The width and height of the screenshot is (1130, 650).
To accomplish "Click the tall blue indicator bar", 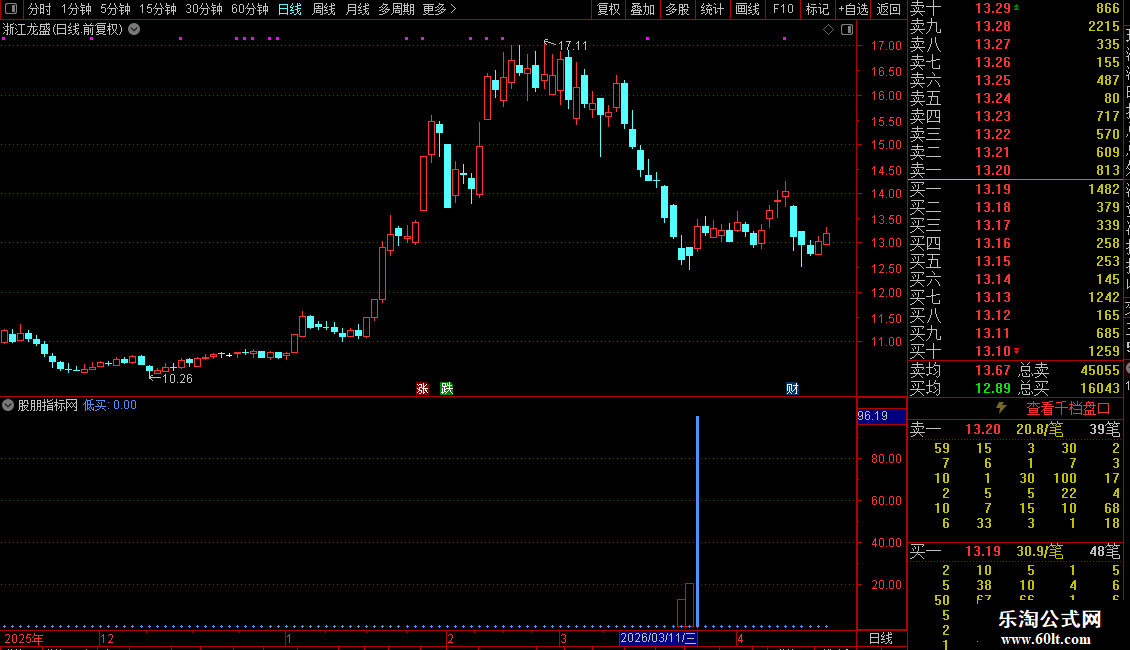I will point(697,521).
